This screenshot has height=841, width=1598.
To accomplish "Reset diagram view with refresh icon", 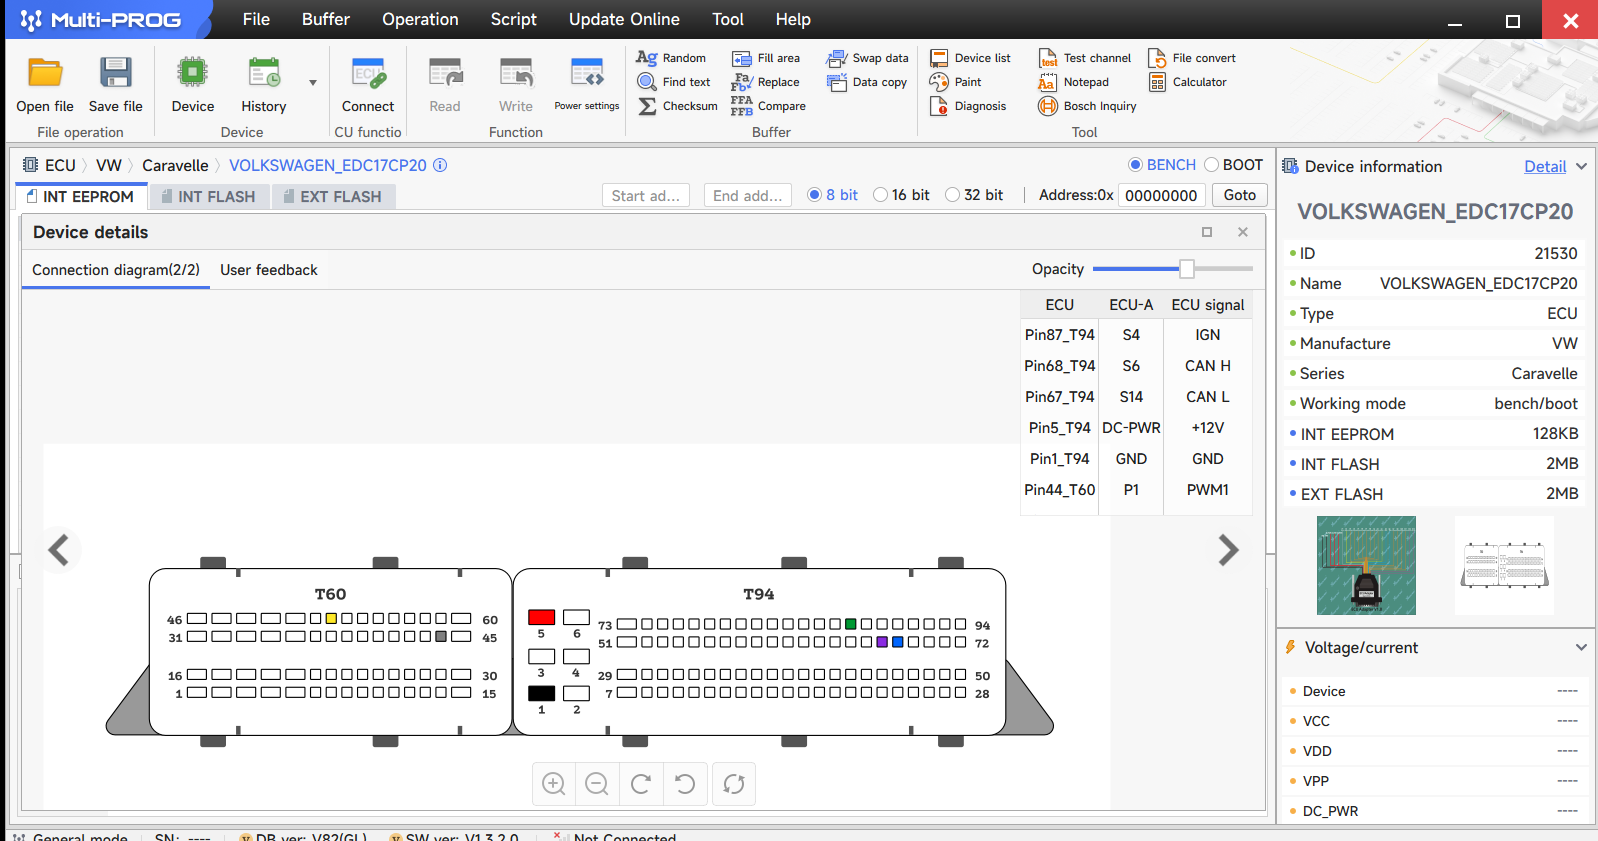I will pyautogui.click(x=734, y=784).
